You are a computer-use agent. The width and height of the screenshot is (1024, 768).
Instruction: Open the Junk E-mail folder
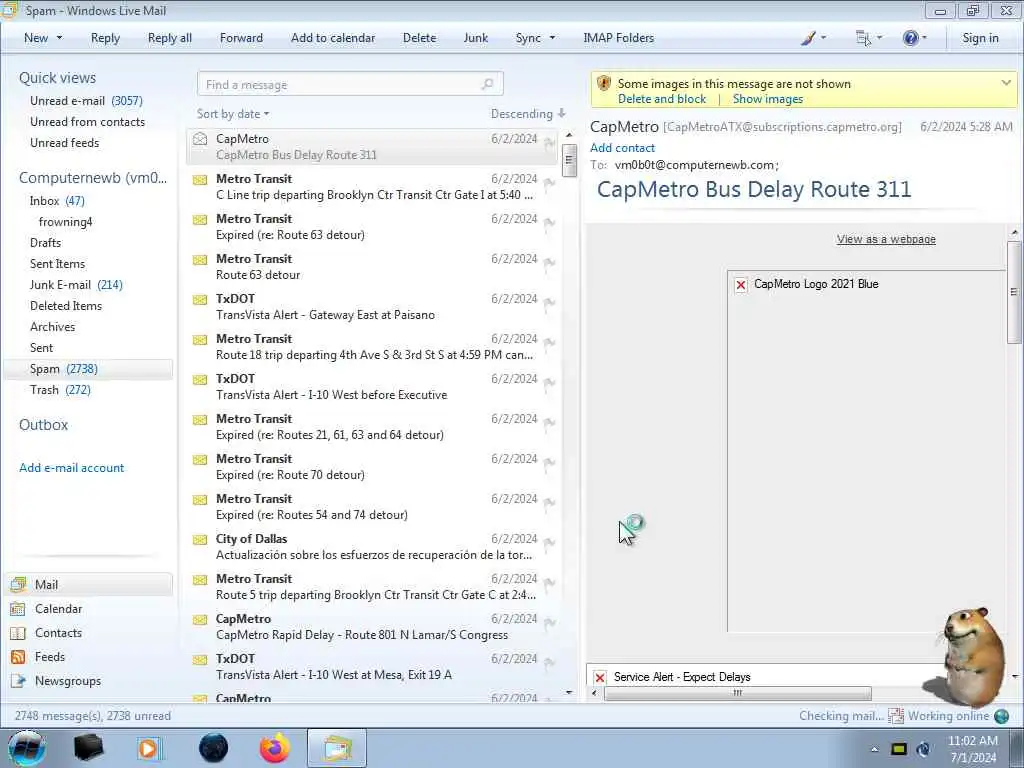coord(76,285)
